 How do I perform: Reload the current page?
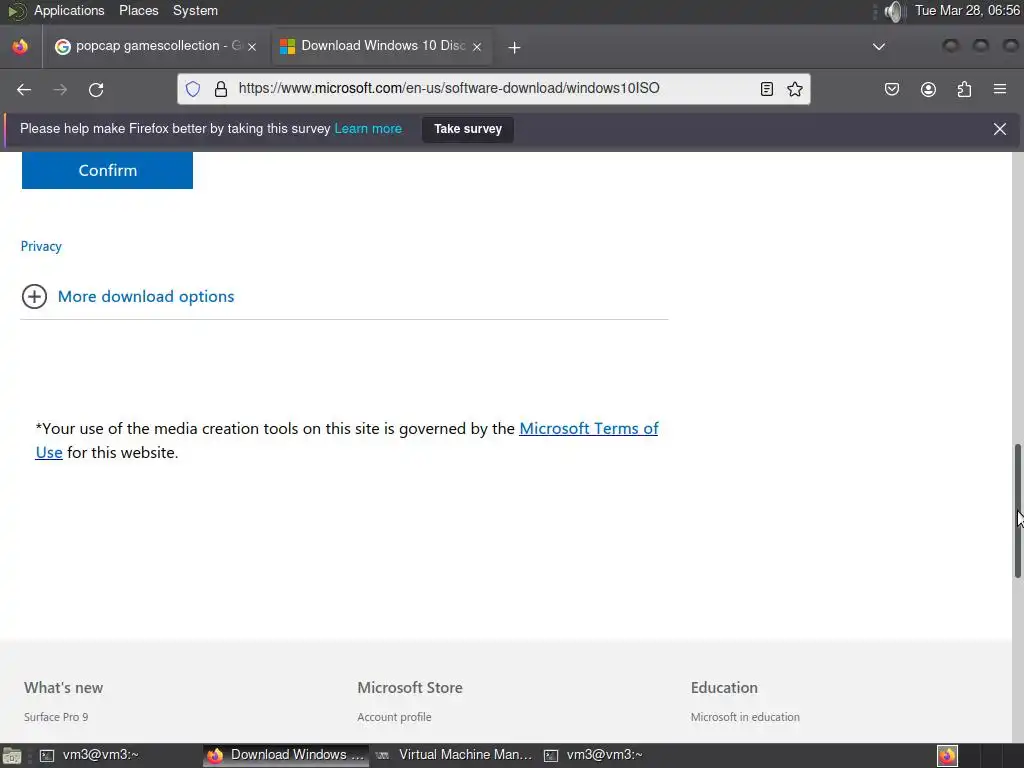(96, 89)
